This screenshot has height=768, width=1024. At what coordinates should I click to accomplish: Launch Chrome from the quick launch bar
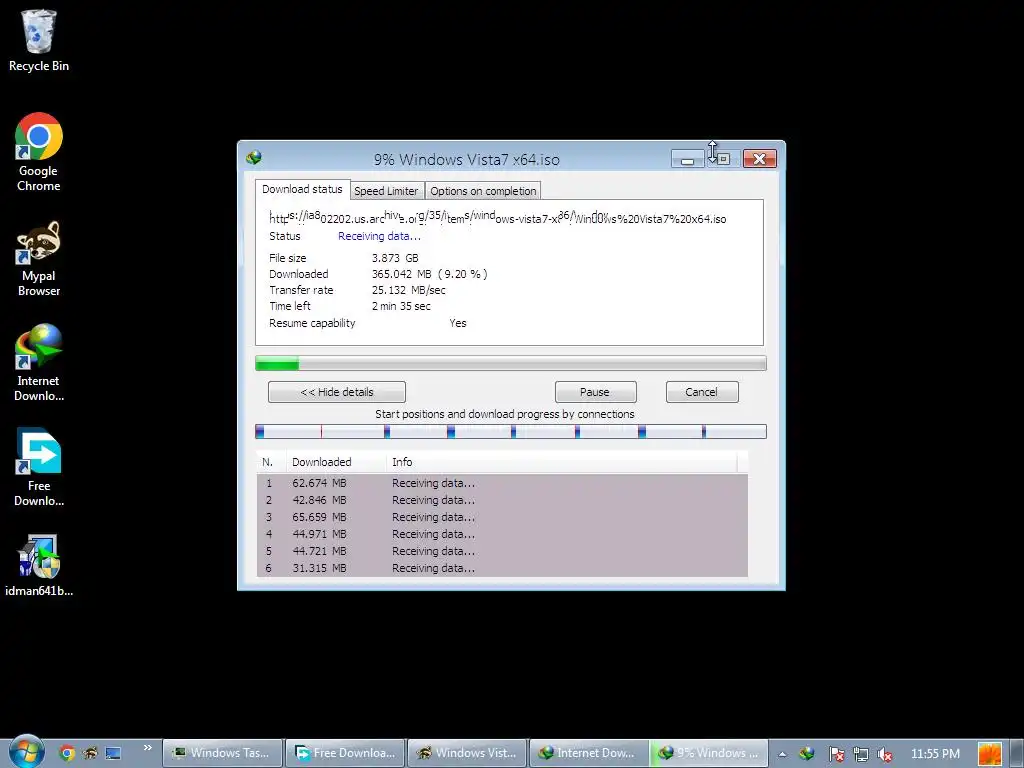point(67,753)
